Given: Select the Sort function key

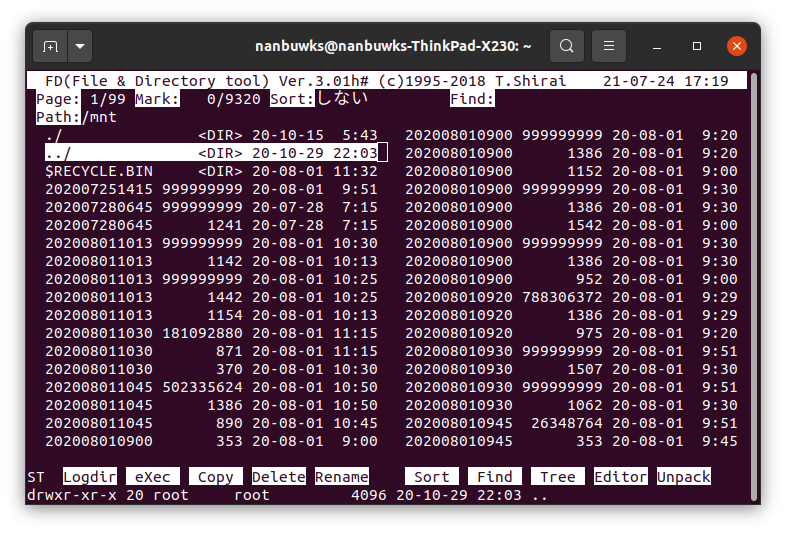Looking at the screenshot, I should click(x=432, y=476).
